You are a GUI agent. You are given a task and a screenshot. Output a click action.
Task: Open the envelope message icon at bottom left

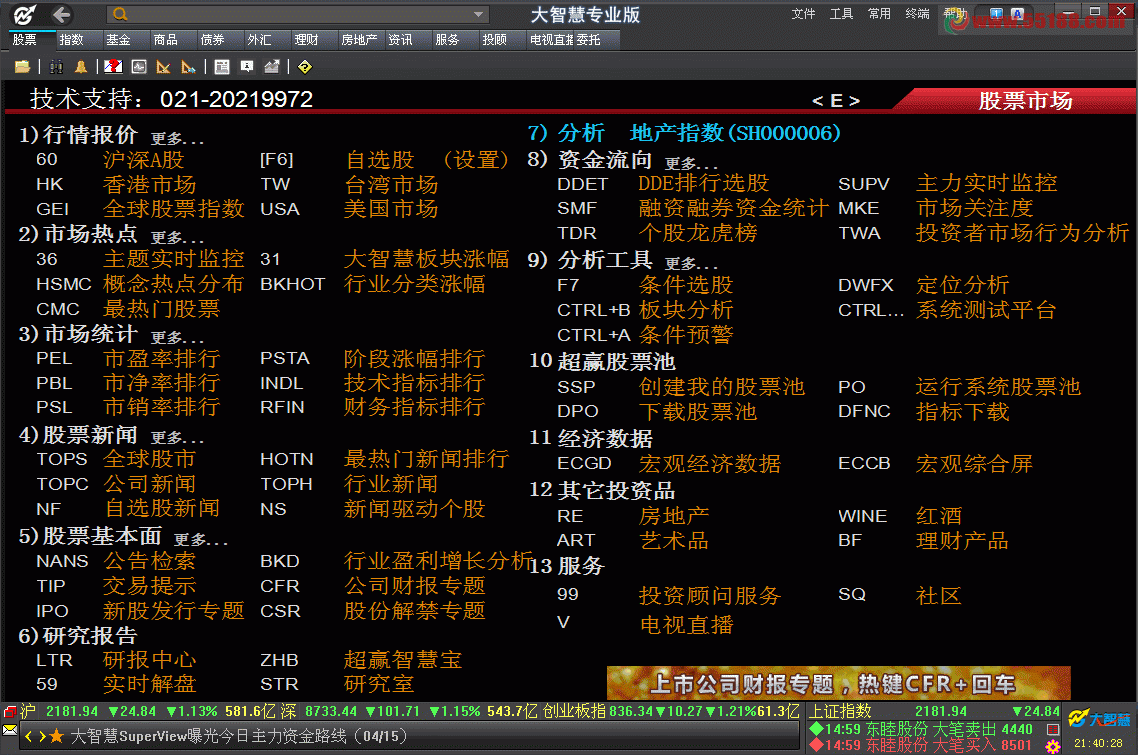click(10, 730)
